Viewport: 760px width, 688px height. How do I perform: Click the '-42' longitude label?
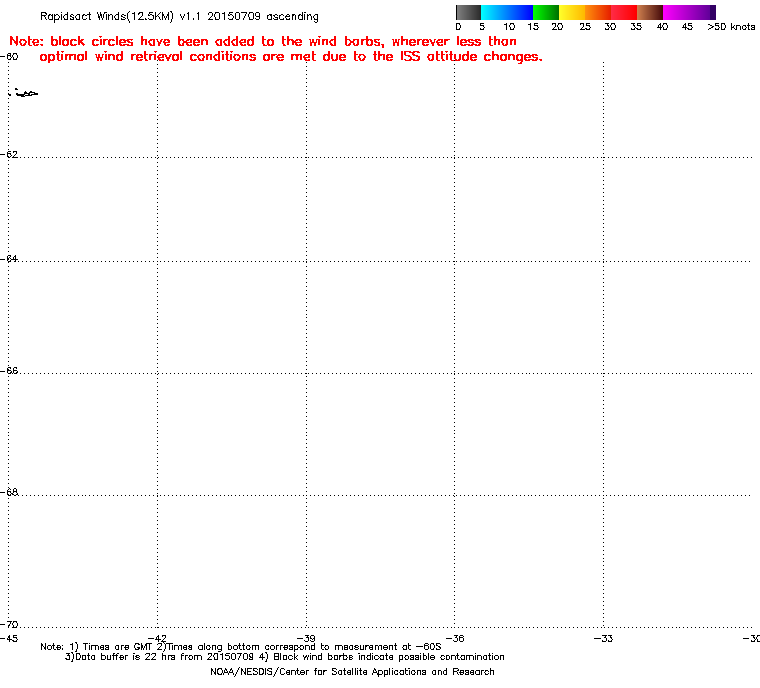click(x=157, y=638)
